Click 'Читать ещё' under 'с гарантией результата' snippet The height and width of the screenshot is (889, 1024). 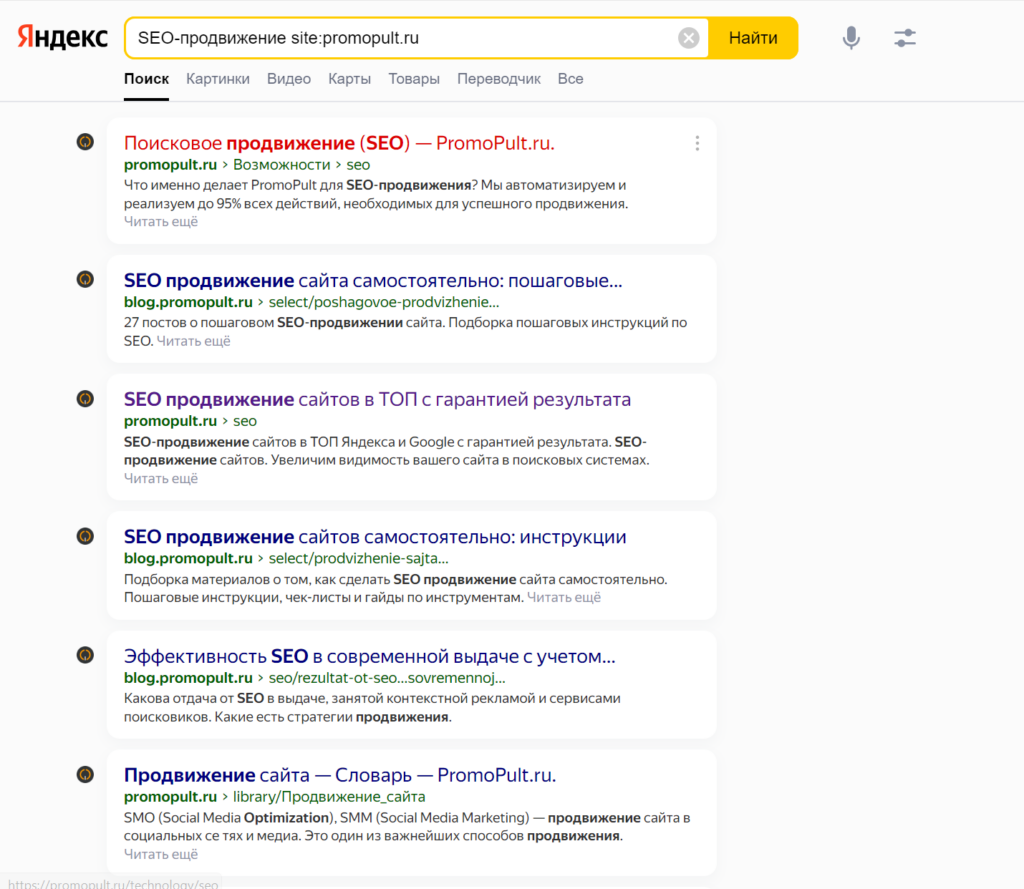coord(161,478)
